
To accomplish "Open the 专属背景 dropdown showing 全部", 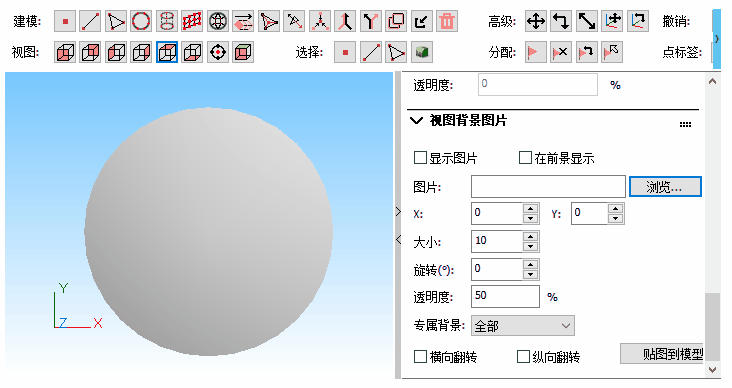I will pos(522,326).
